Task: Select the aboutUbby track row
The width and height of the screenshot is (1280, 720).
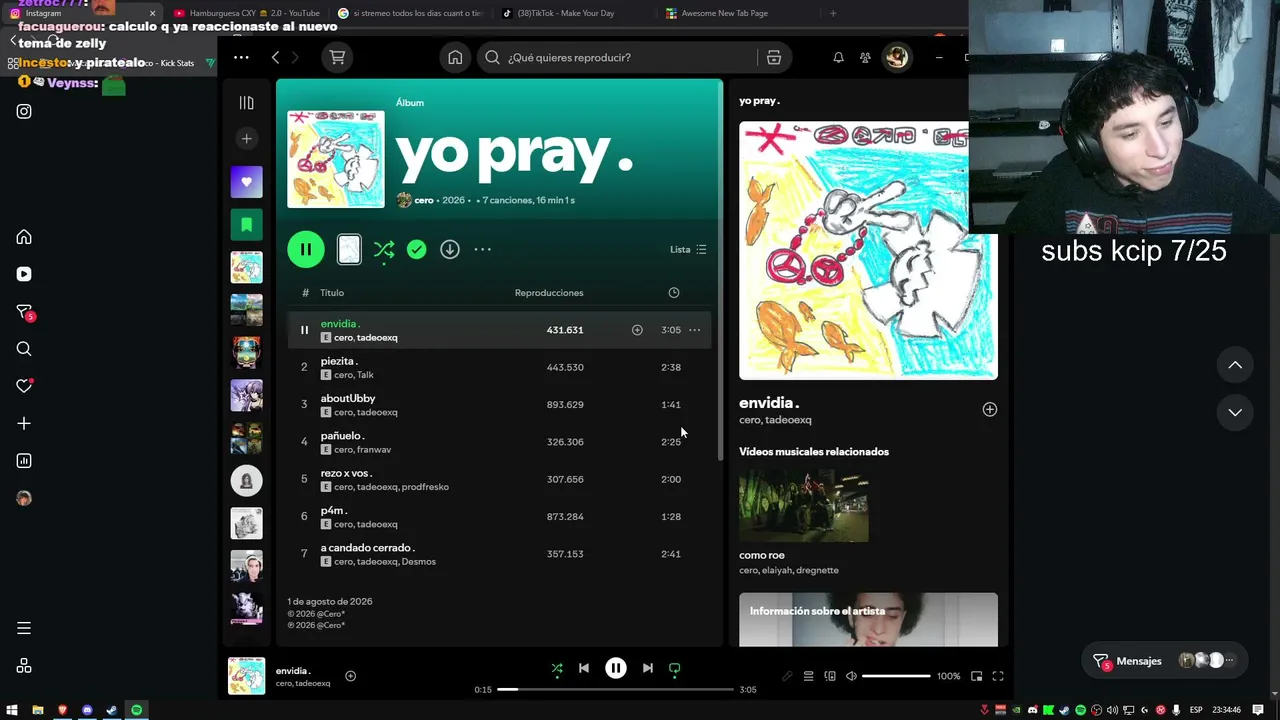Action: click(x=499, y=405)
